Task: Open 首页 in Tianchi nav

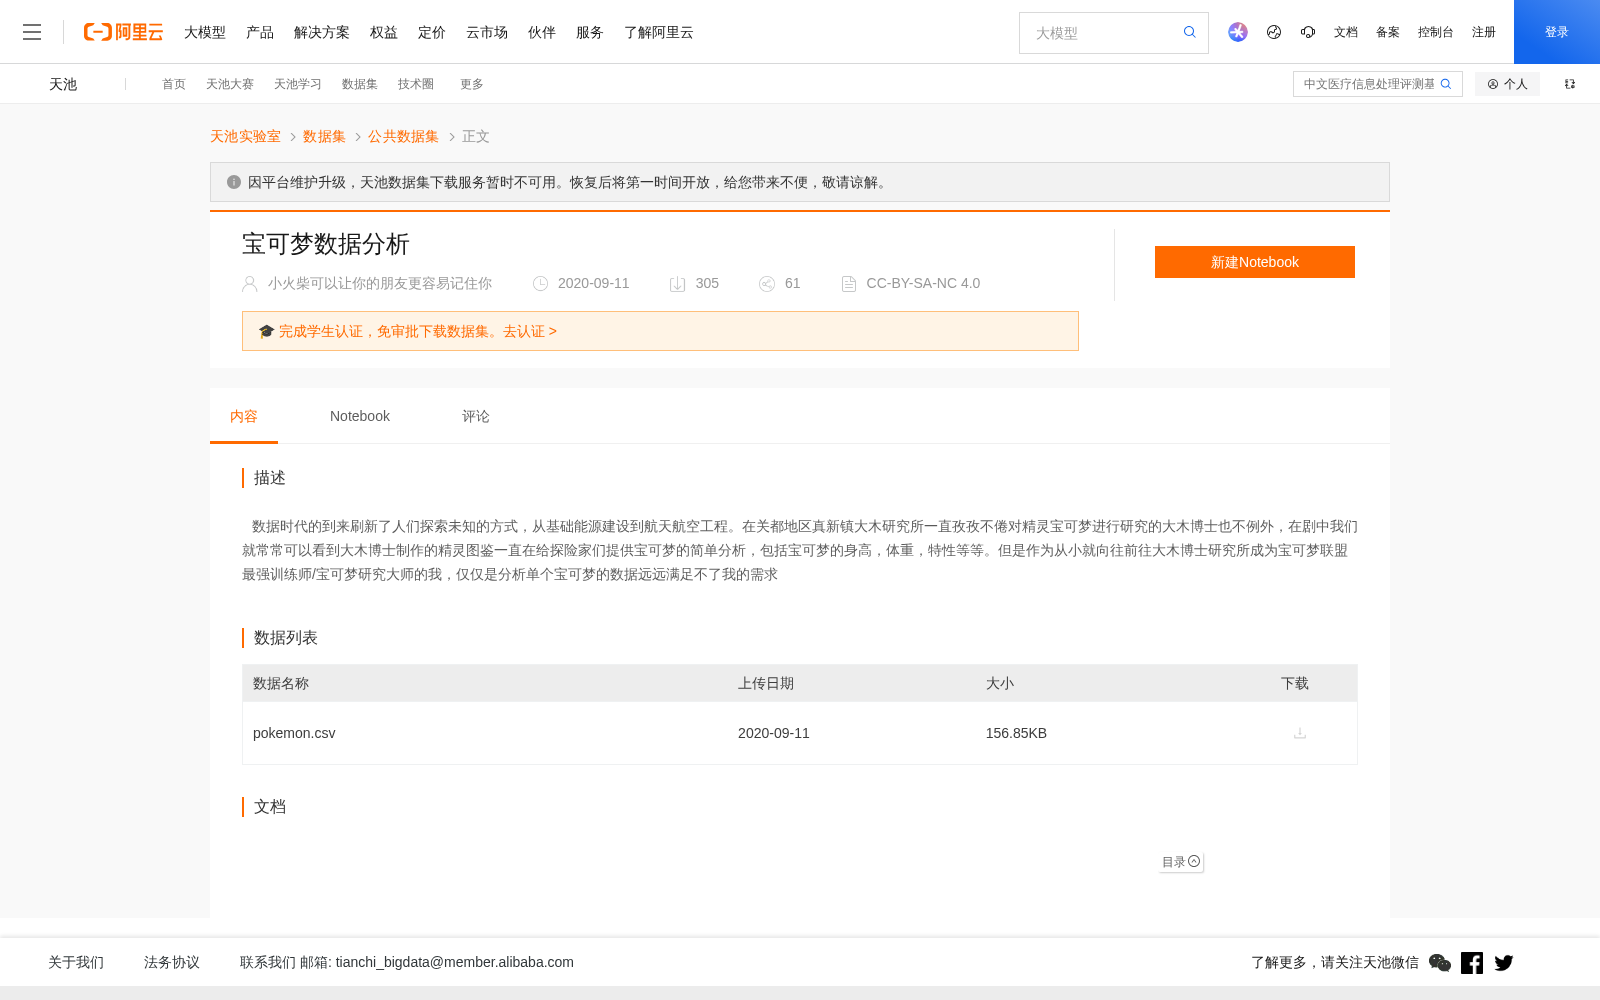Action: [x=174, y=84]
